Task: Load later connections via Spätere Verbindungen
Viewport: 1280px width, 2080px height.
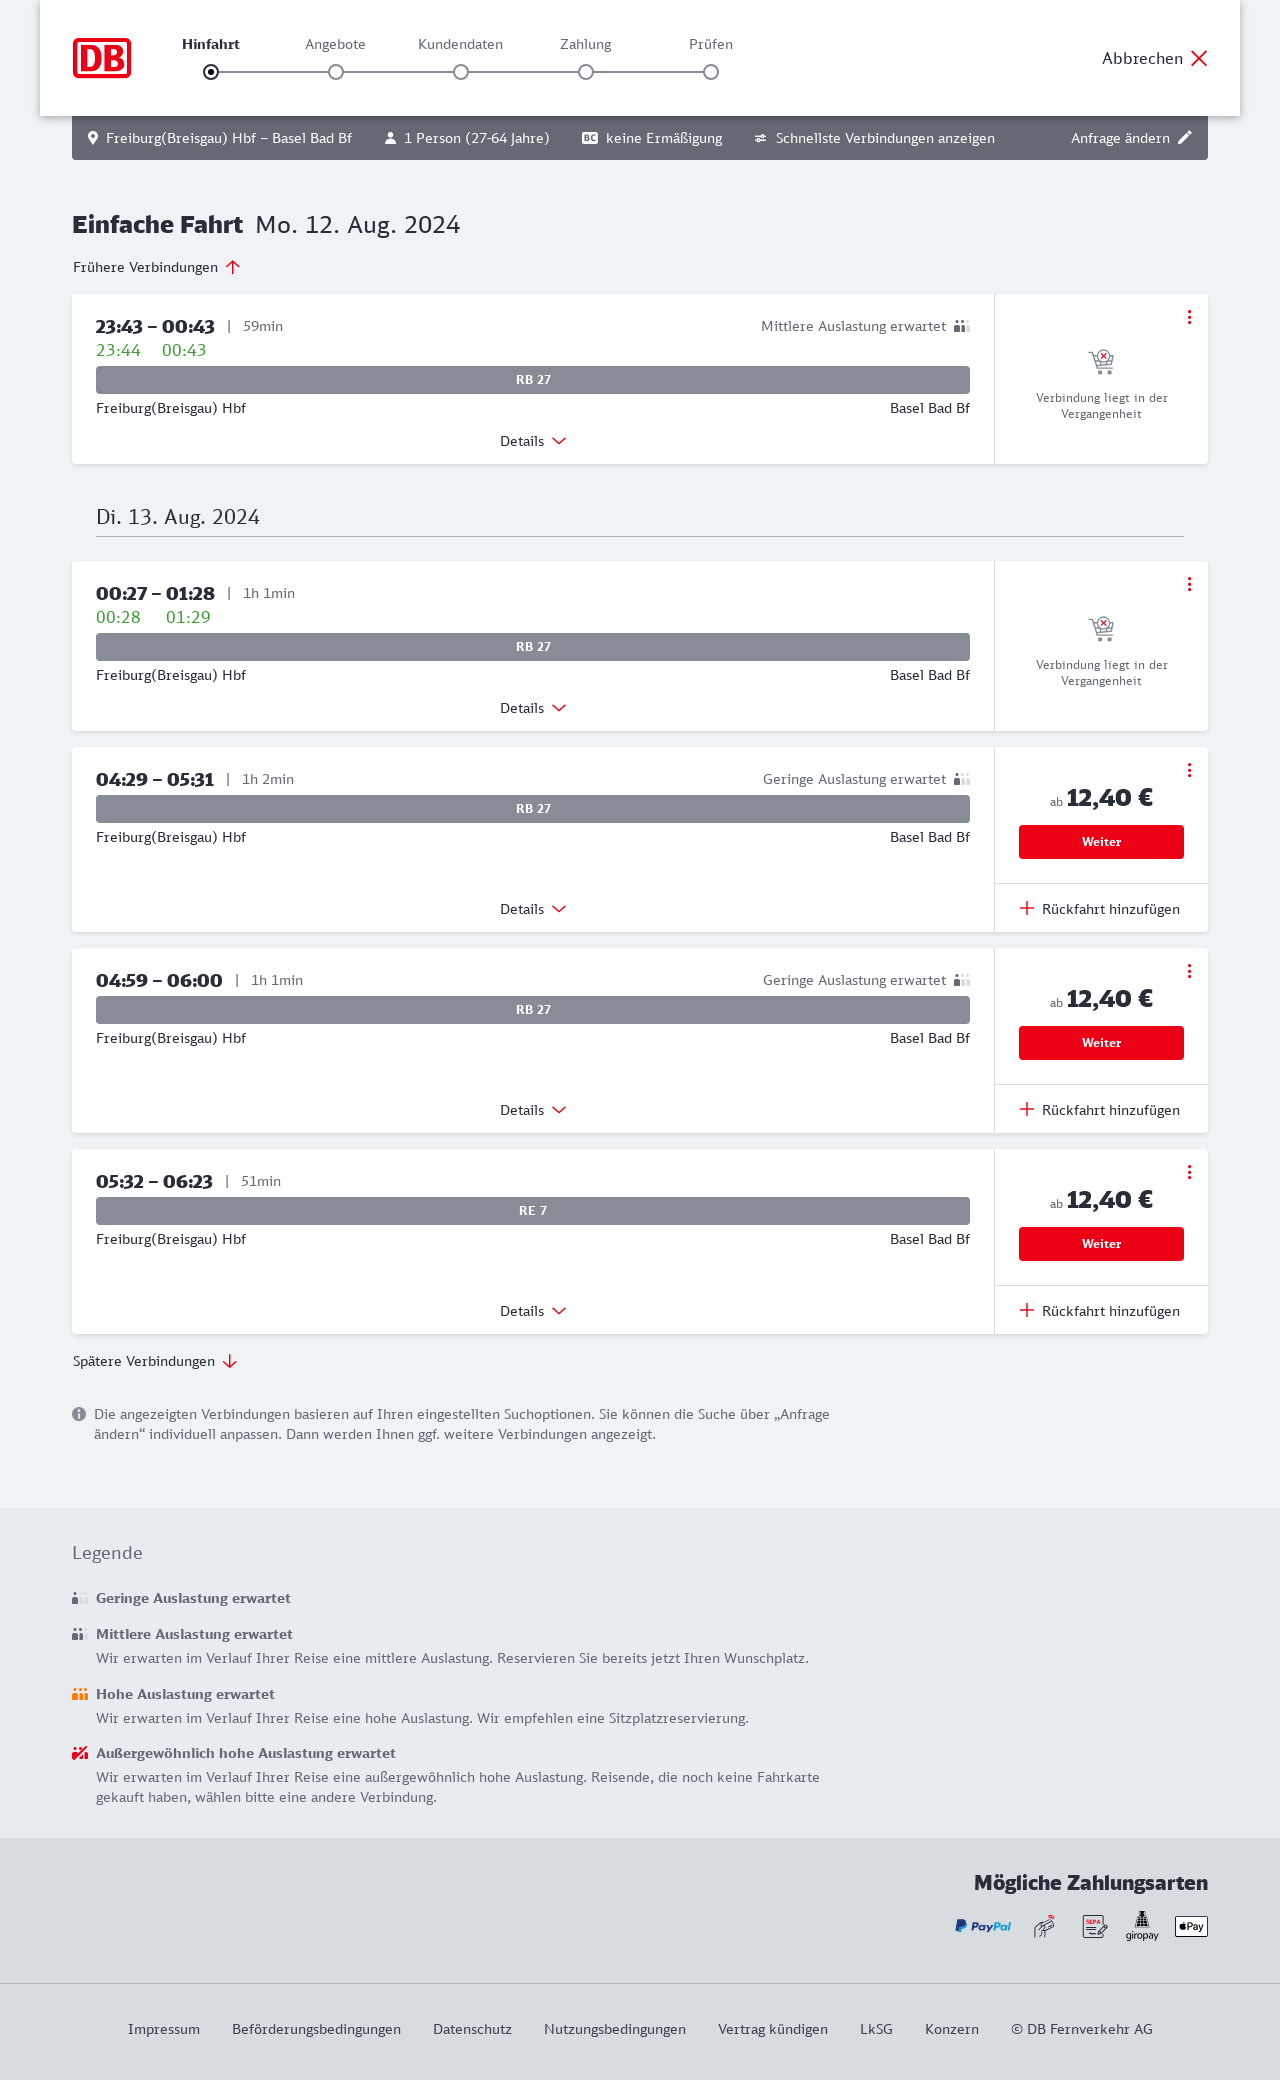Action: coord(155,1361)
